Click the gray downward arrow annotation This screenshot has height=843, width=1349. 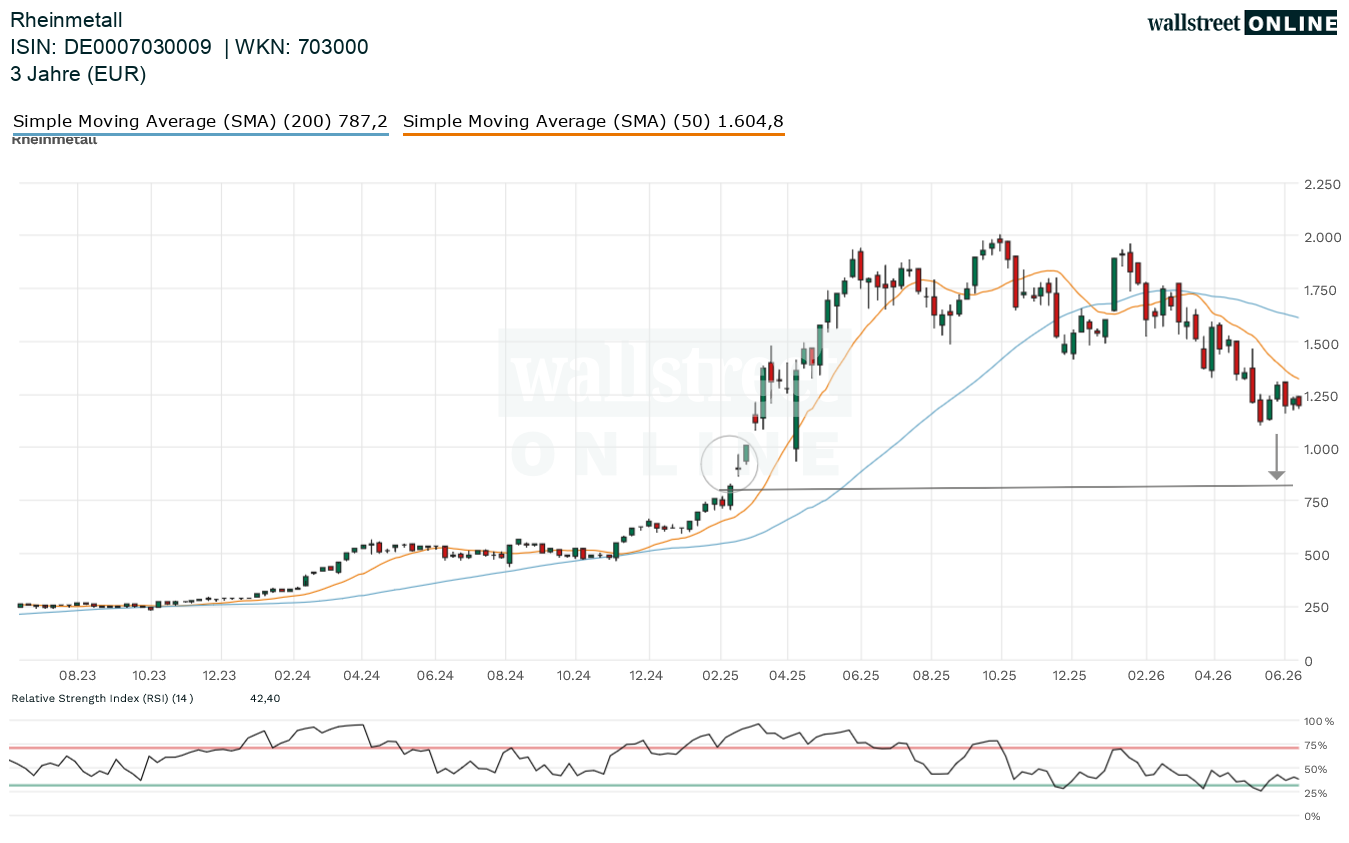[x=1277, y=457]
